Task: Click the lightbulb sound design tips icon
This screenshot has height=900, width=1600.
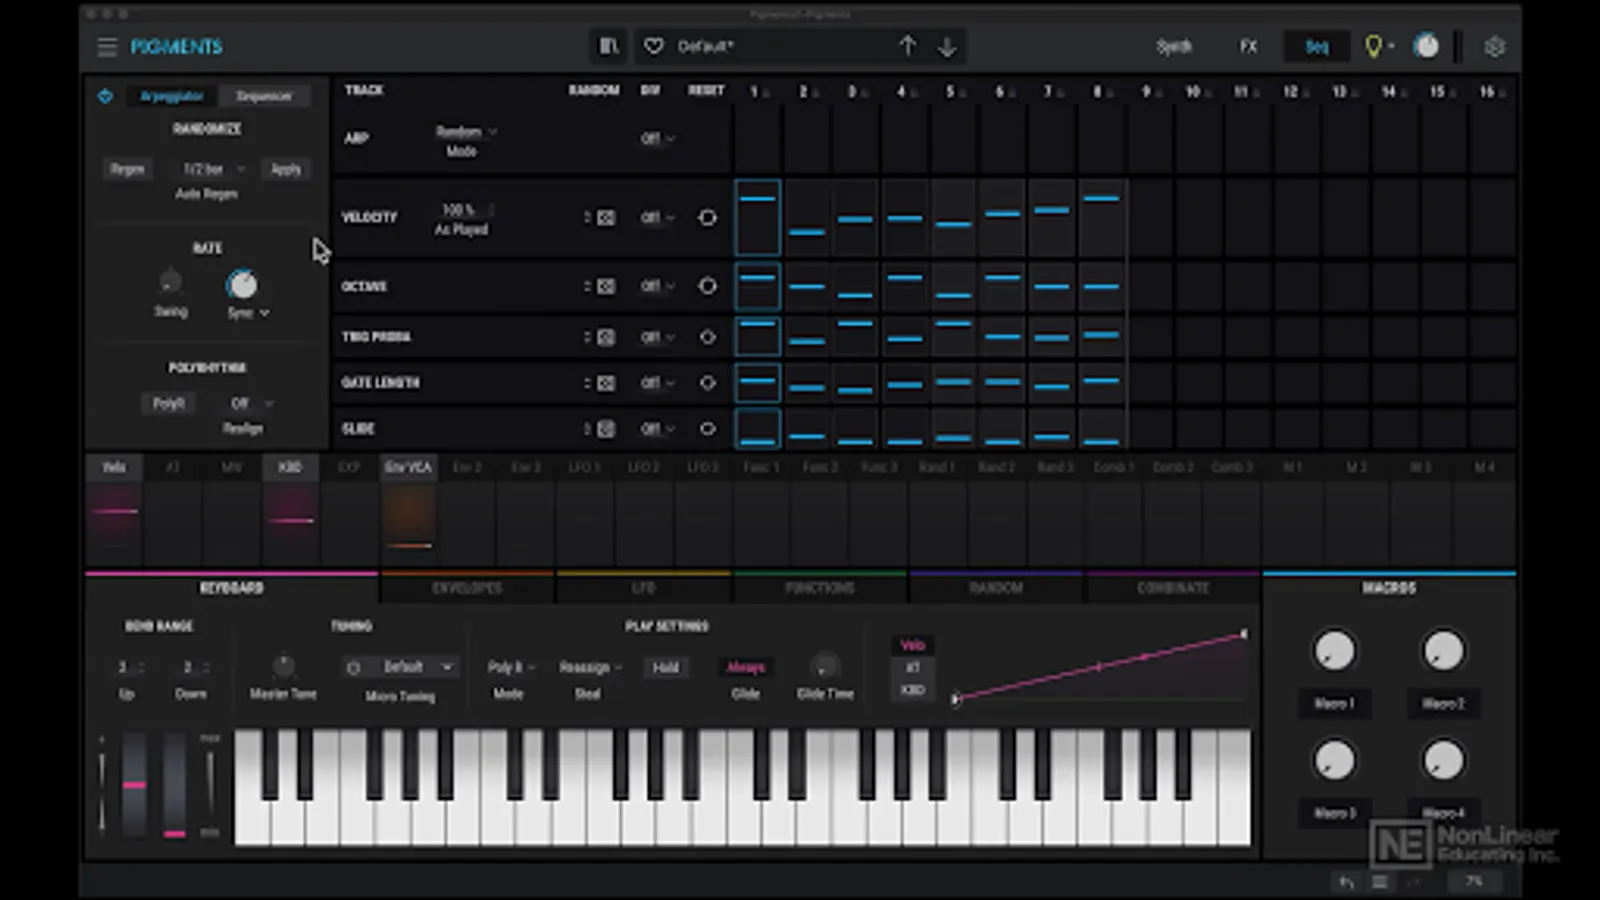Action: 1374,46
